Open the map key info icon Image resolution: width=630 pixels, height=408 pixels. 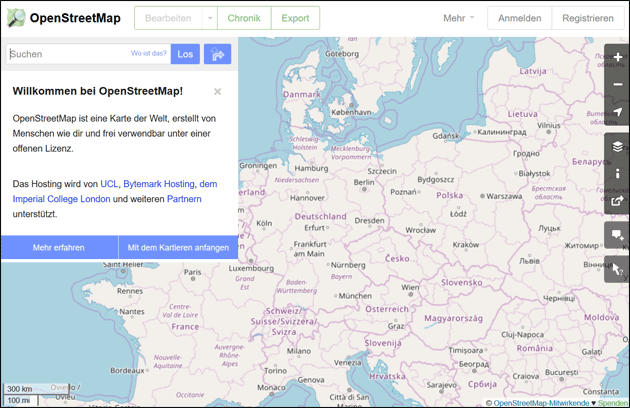pos(618,173)
